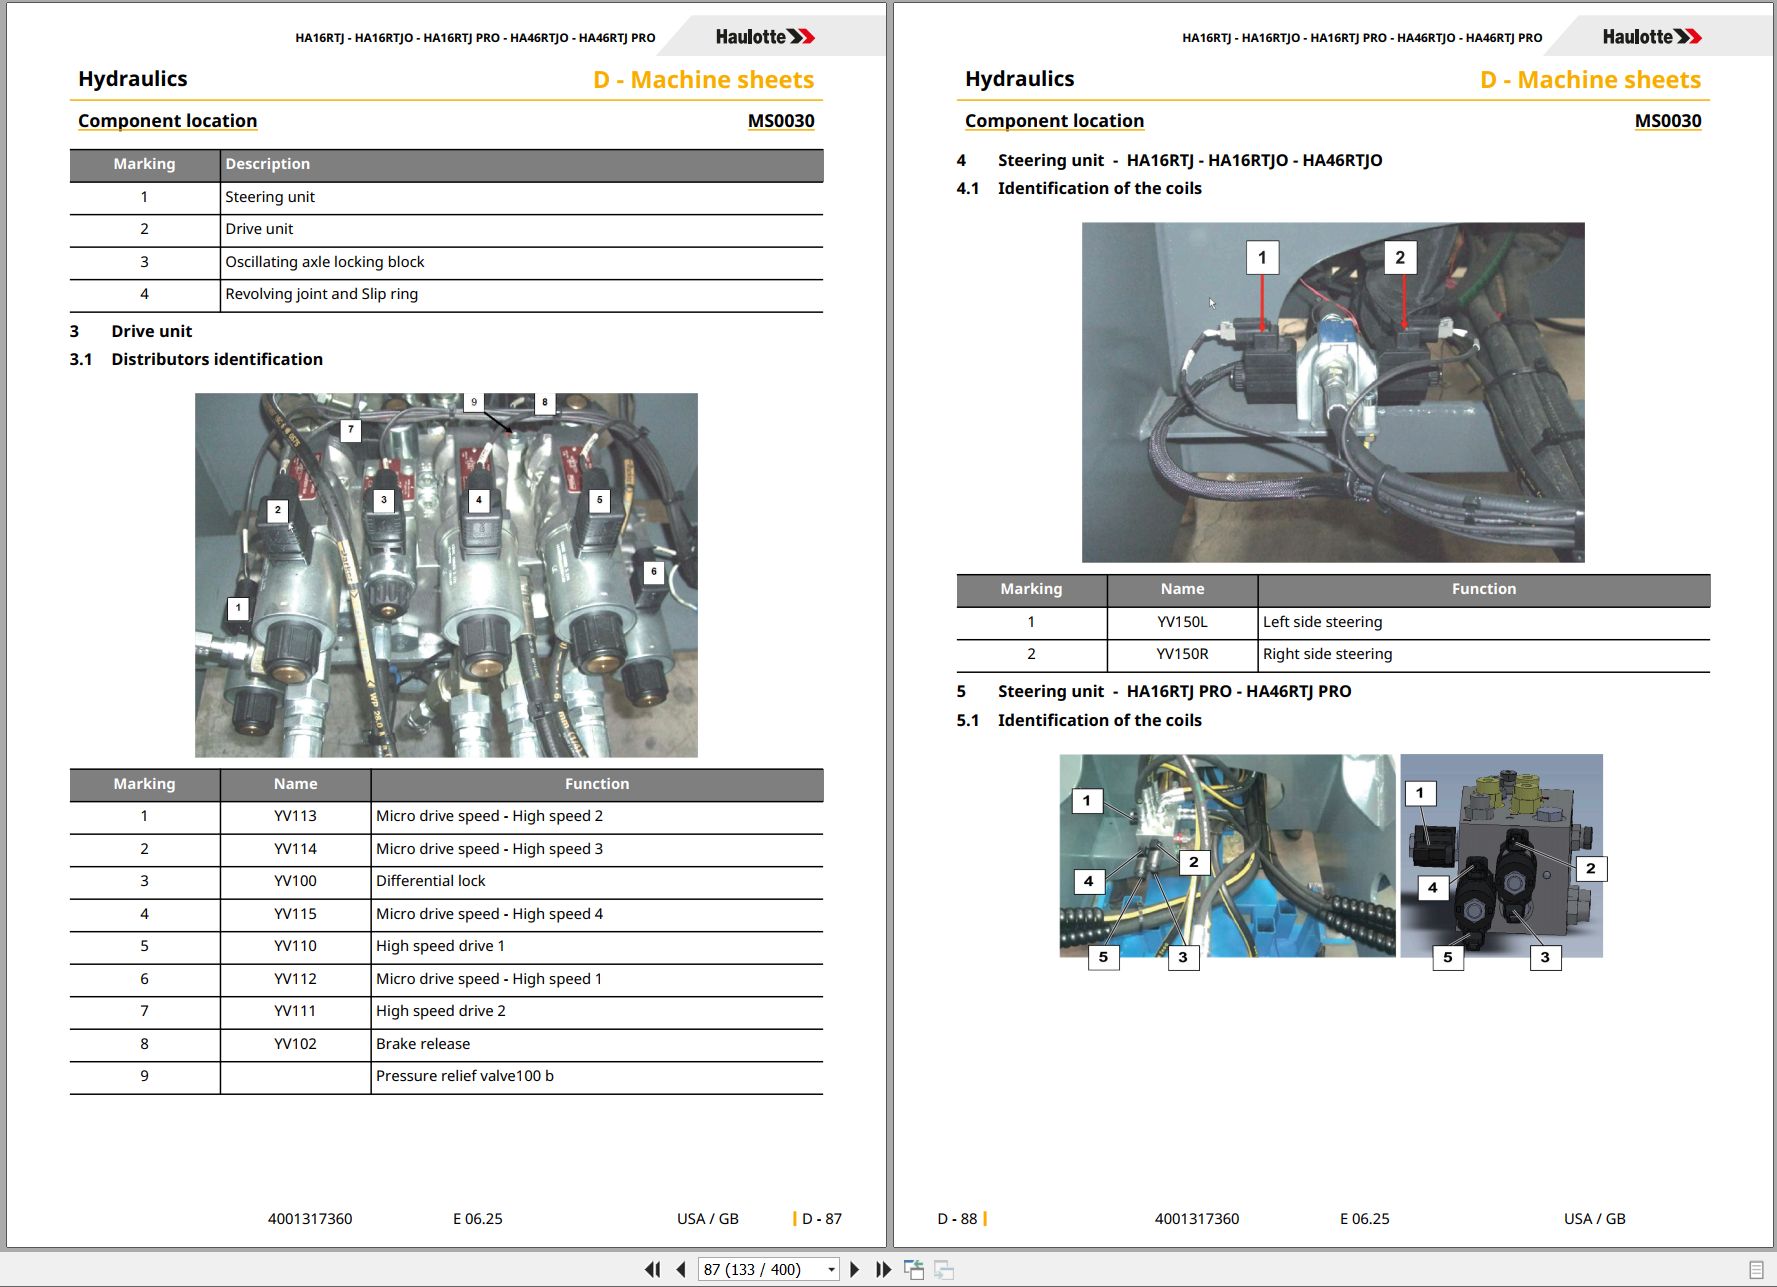Click the page layout icon at bottom right
1777x1287 pixels.
(1756, 1269)
